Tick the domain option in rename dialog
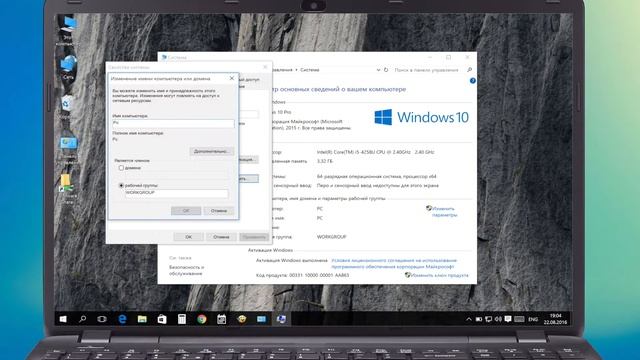 [x=121, y=168]
